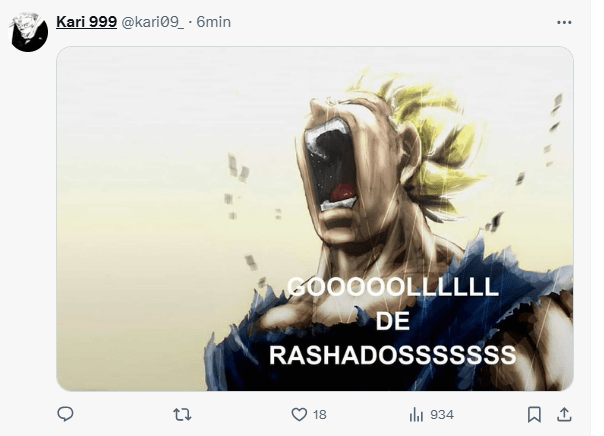This screenshot has height=436, width=604.
Task: Open the three-dot more options menu
Action: (x=564, y=22)
